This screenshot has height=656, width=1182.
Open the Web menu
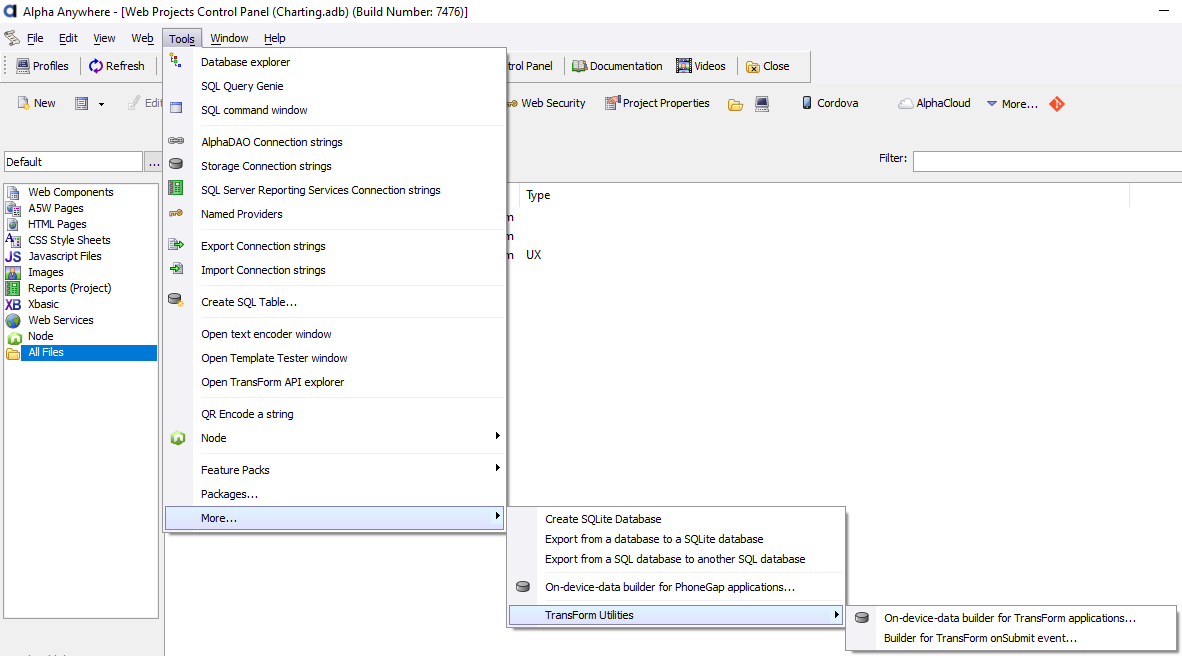coord(142,38)
